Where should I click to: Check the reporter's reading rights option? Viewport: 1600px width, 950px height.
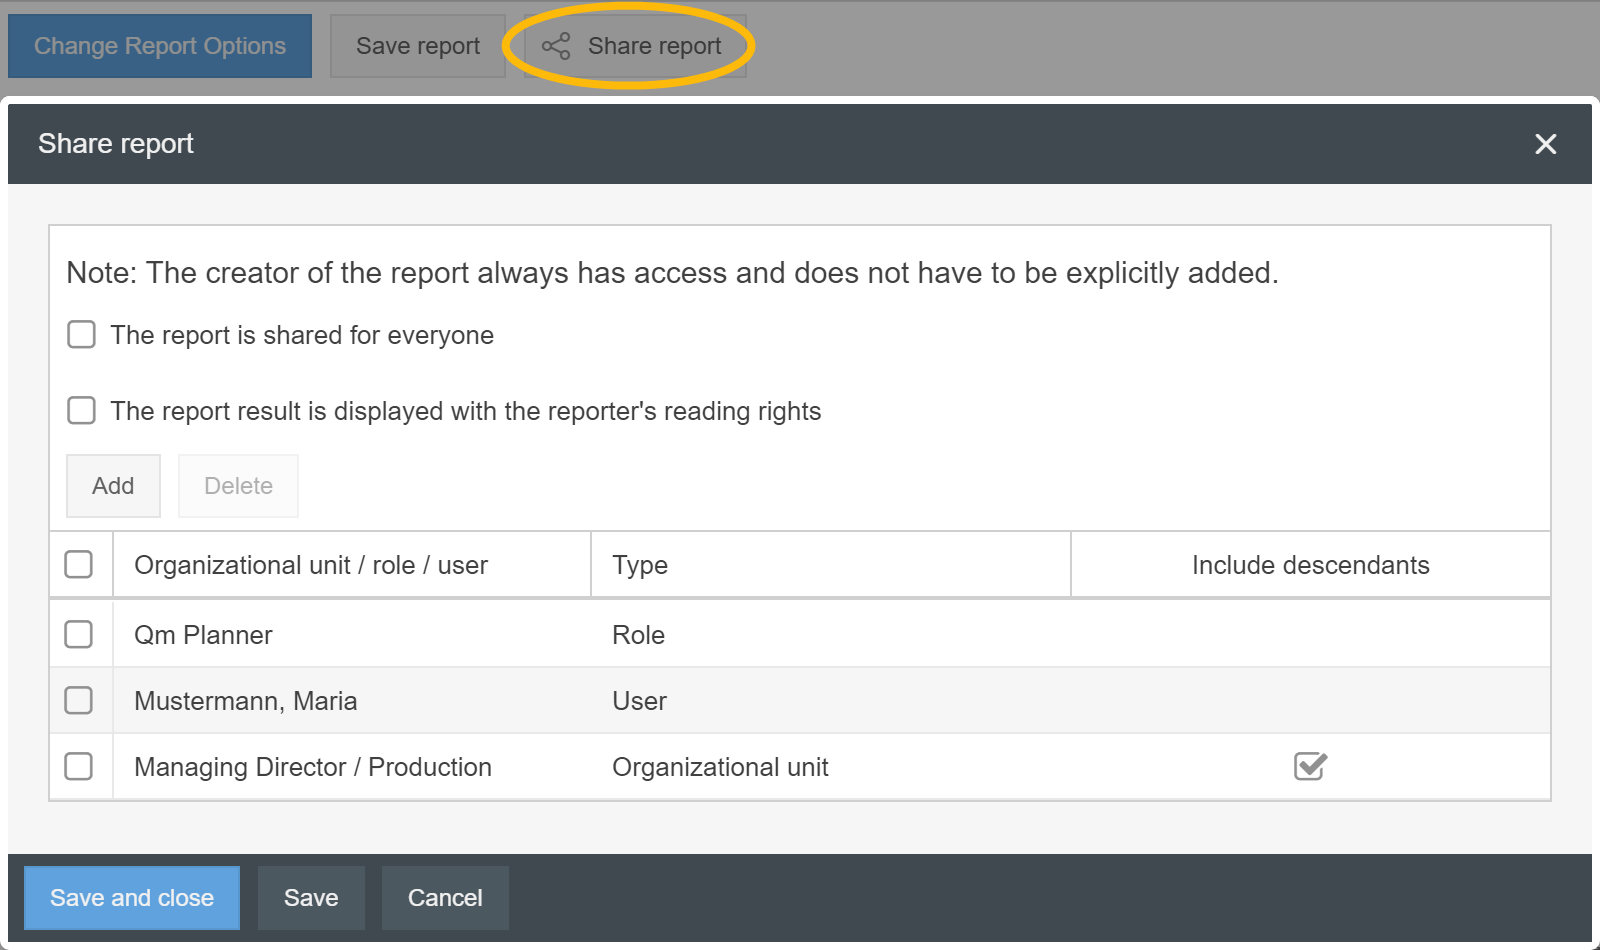click(82, 410)
